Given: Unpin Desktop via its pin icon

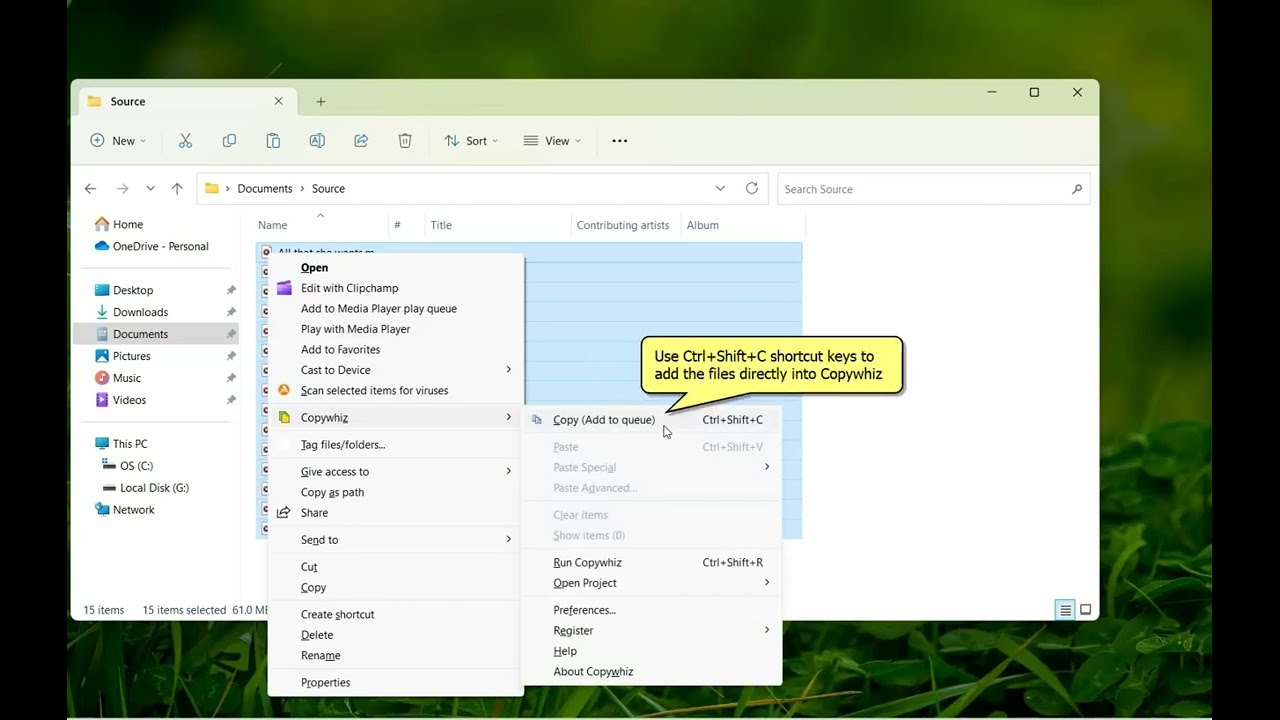Looking at the screenshot, I should pyautogui.click(x=231, y=290).
